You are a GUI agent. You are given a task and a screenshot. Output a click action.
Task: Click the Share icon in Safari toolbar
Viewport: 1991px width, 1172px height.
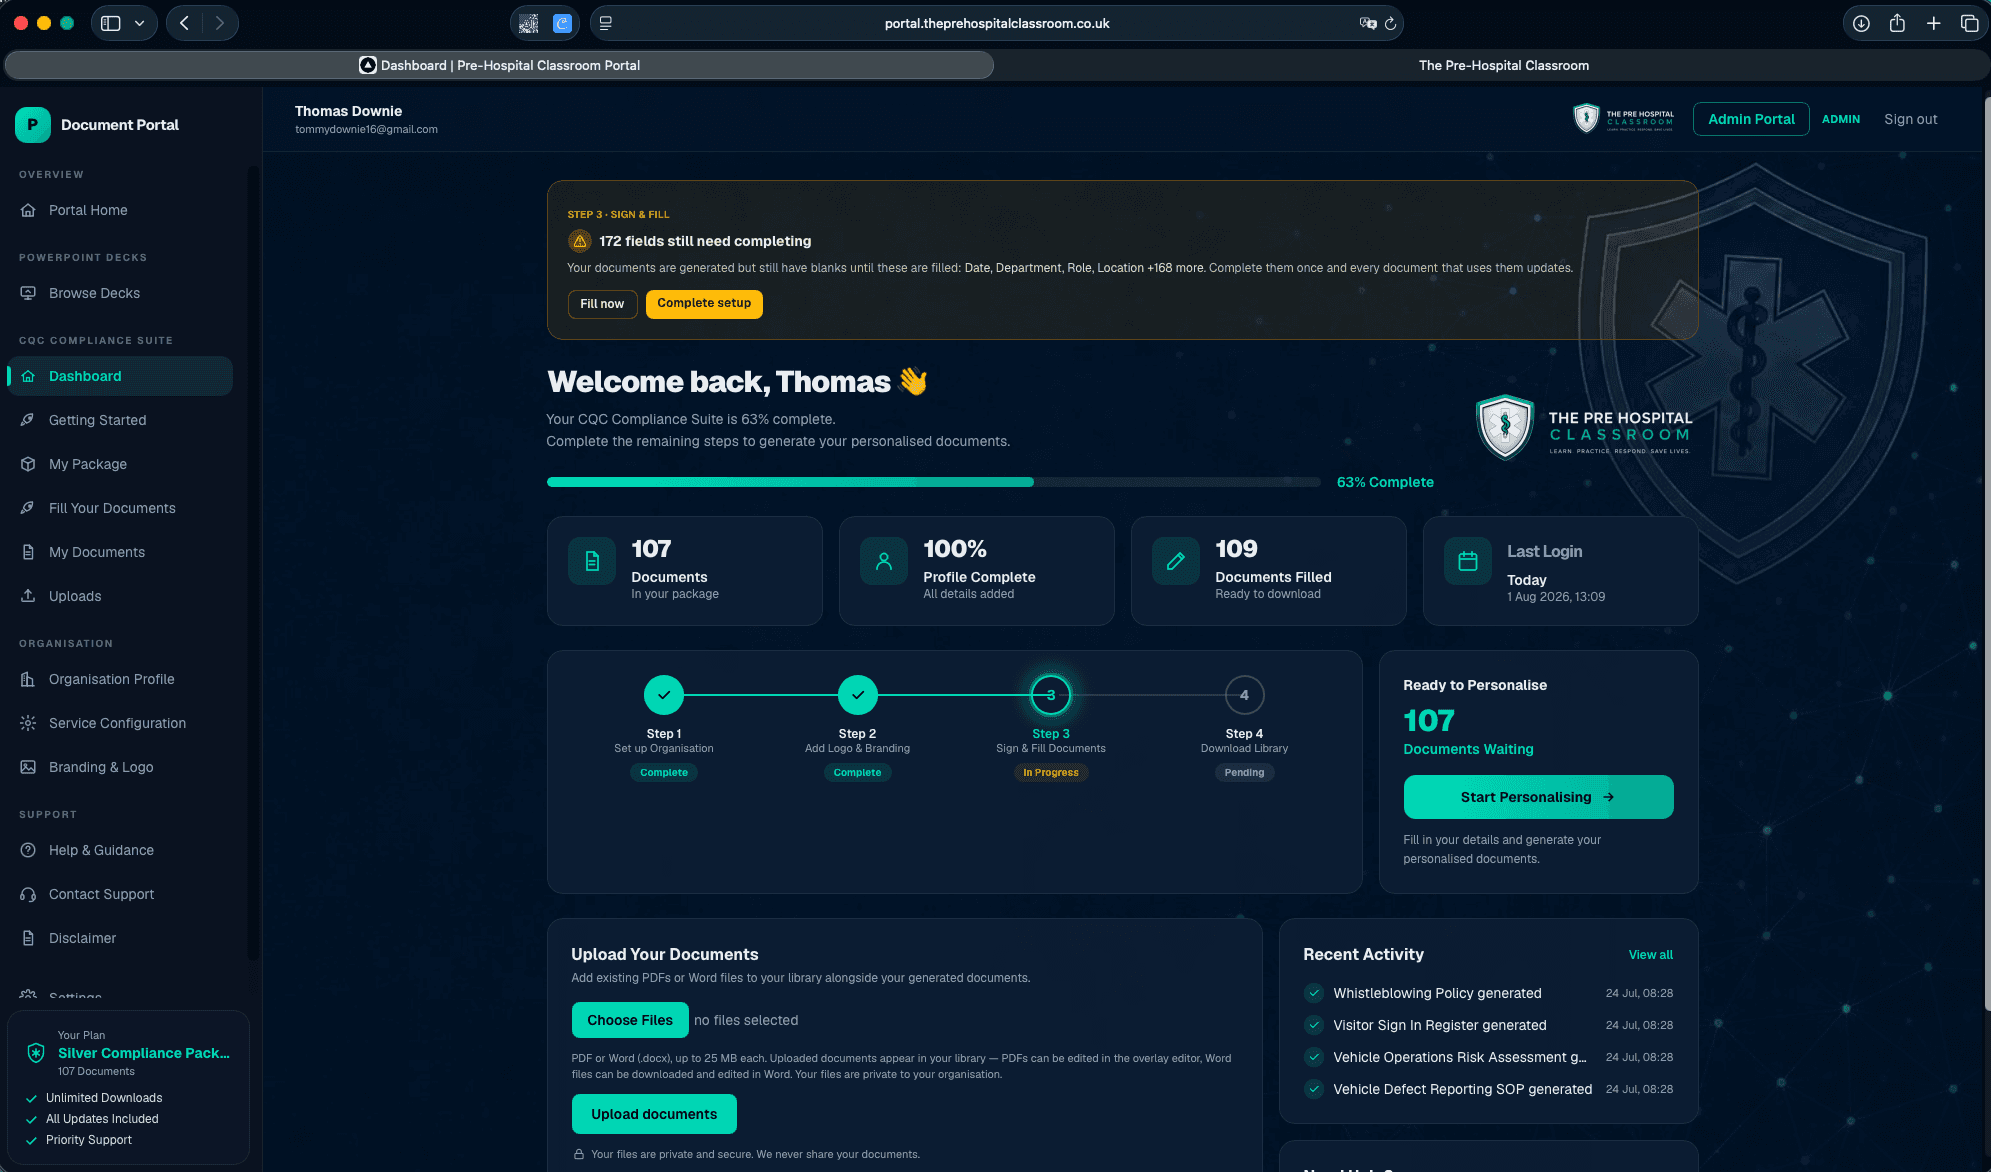point(1897,23)
